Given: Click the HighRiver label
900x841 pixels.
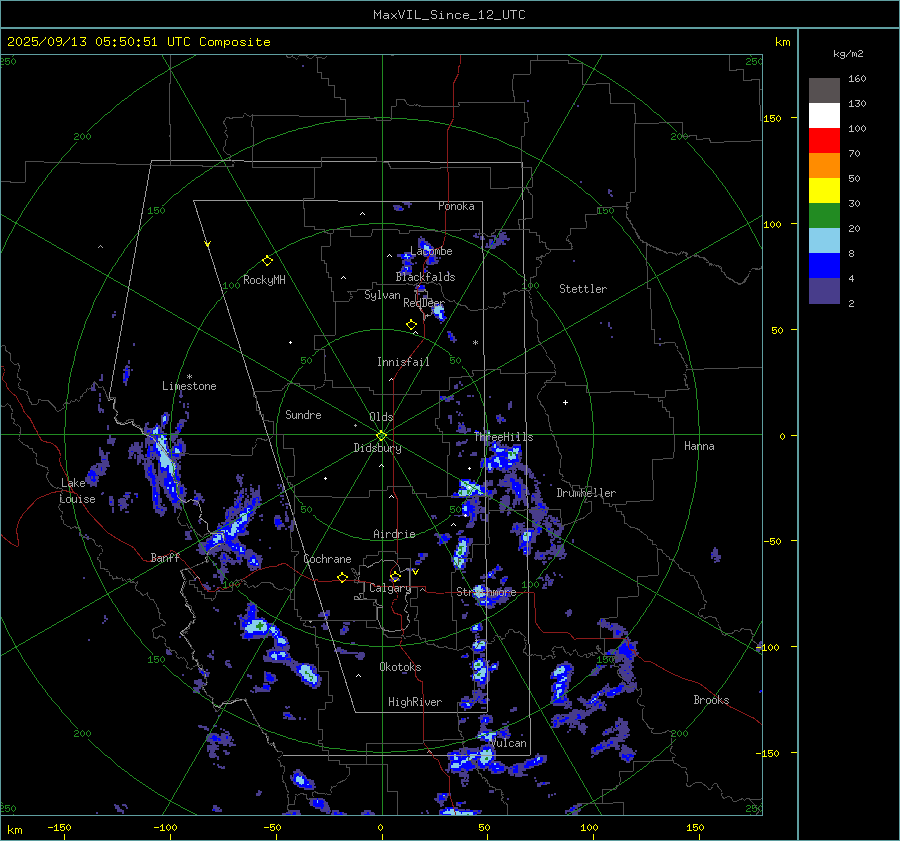Looking at the screenshot, I should pyautogui.click(x=415, y=702).
